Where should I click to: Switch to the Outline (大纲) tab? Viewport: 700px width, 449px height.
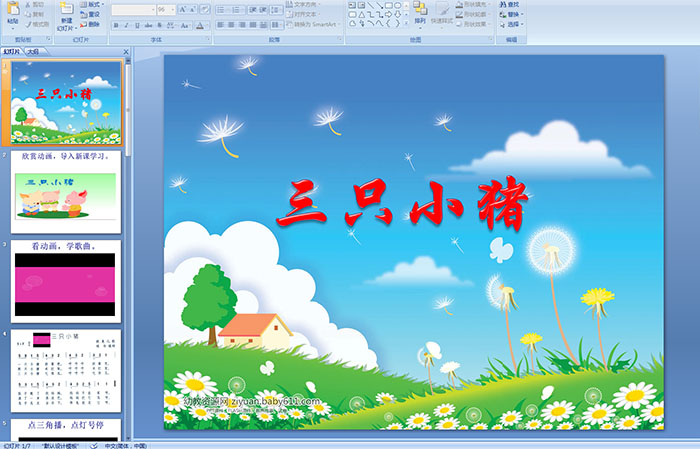pyautogui.click(x=33, y=51)
